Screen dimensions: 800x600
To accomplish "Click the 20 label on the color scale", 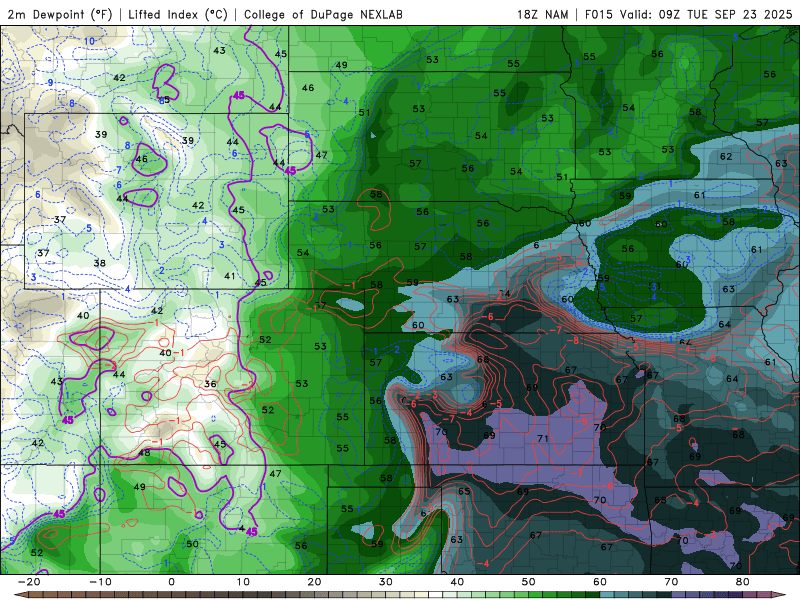I will (314, 582).
